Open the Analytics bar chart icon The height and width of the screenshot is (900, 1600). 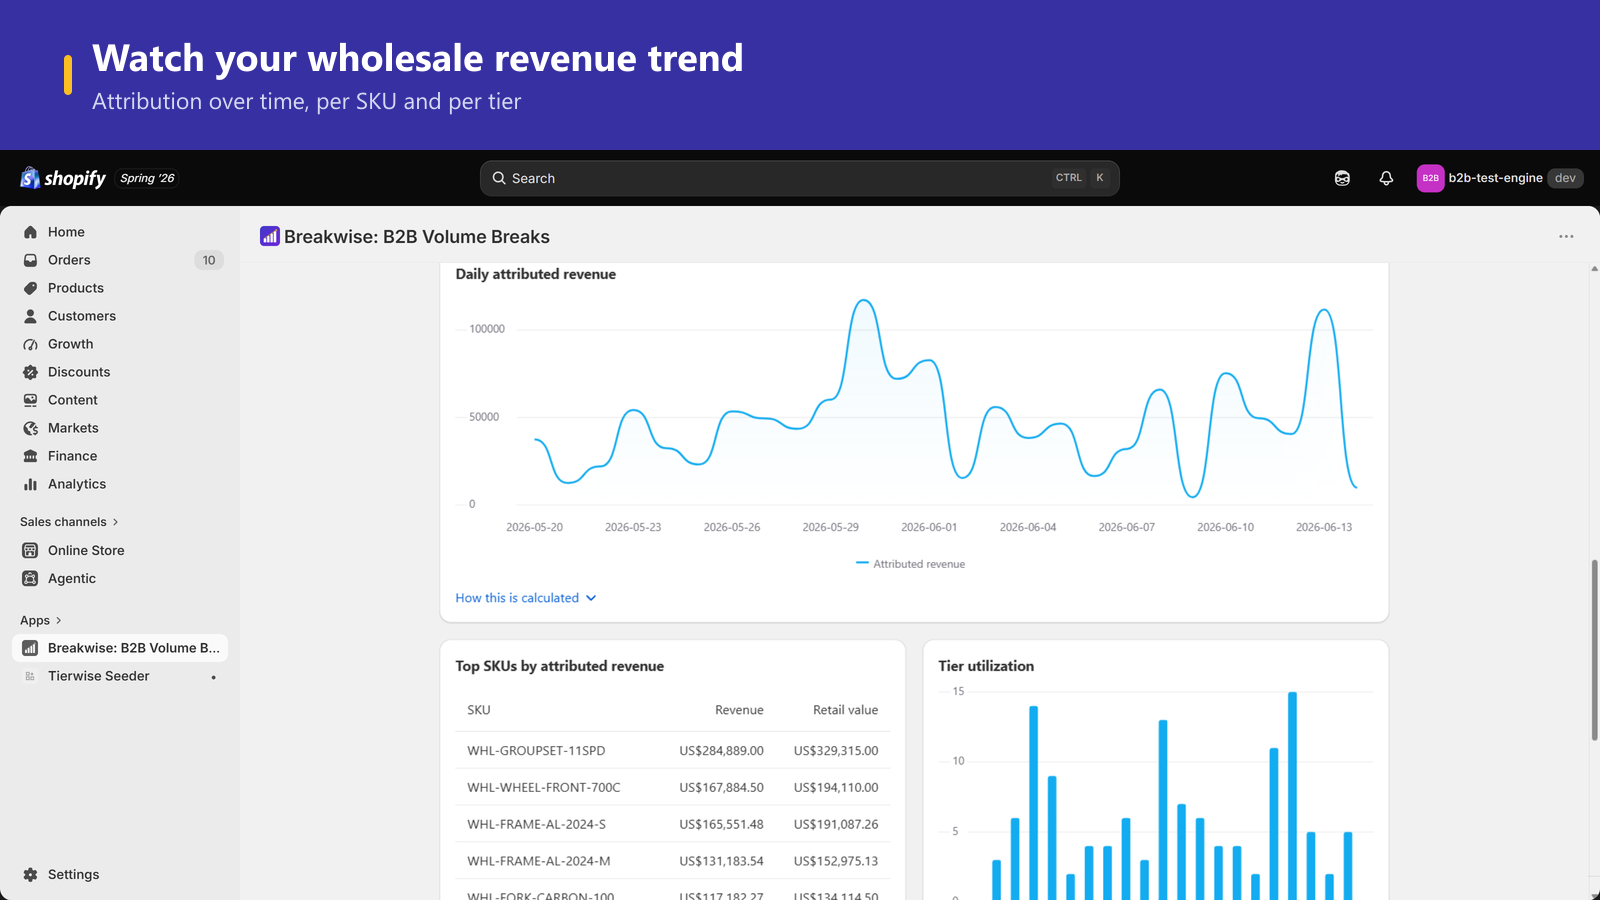pos(30,484)
